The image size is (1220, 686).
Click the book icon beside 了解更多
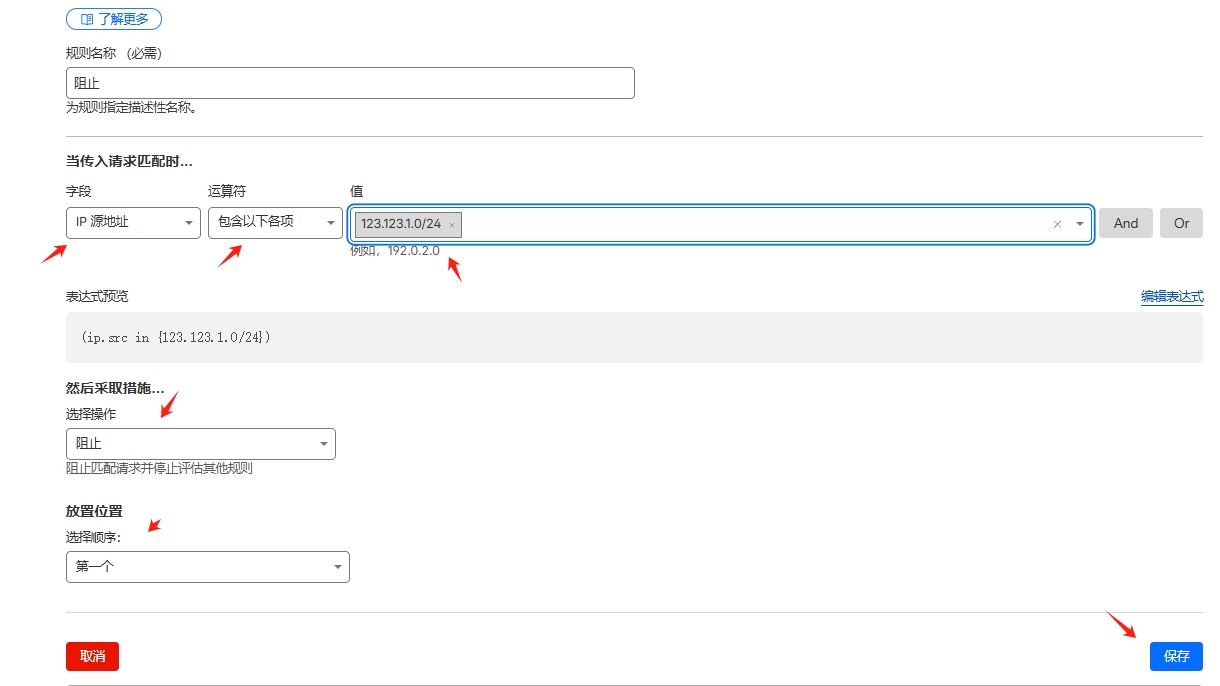(x=87, y=19)
